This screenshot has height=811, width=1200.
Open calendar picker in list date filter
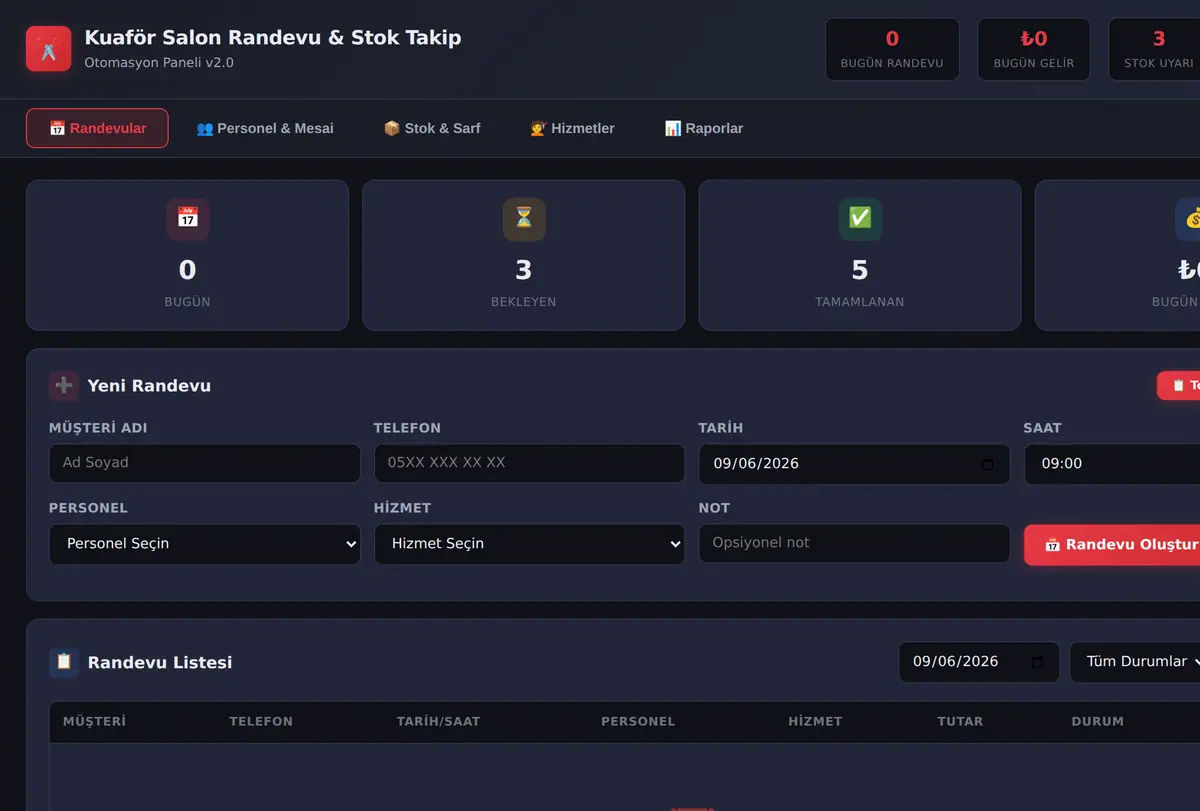[1037, 662]
